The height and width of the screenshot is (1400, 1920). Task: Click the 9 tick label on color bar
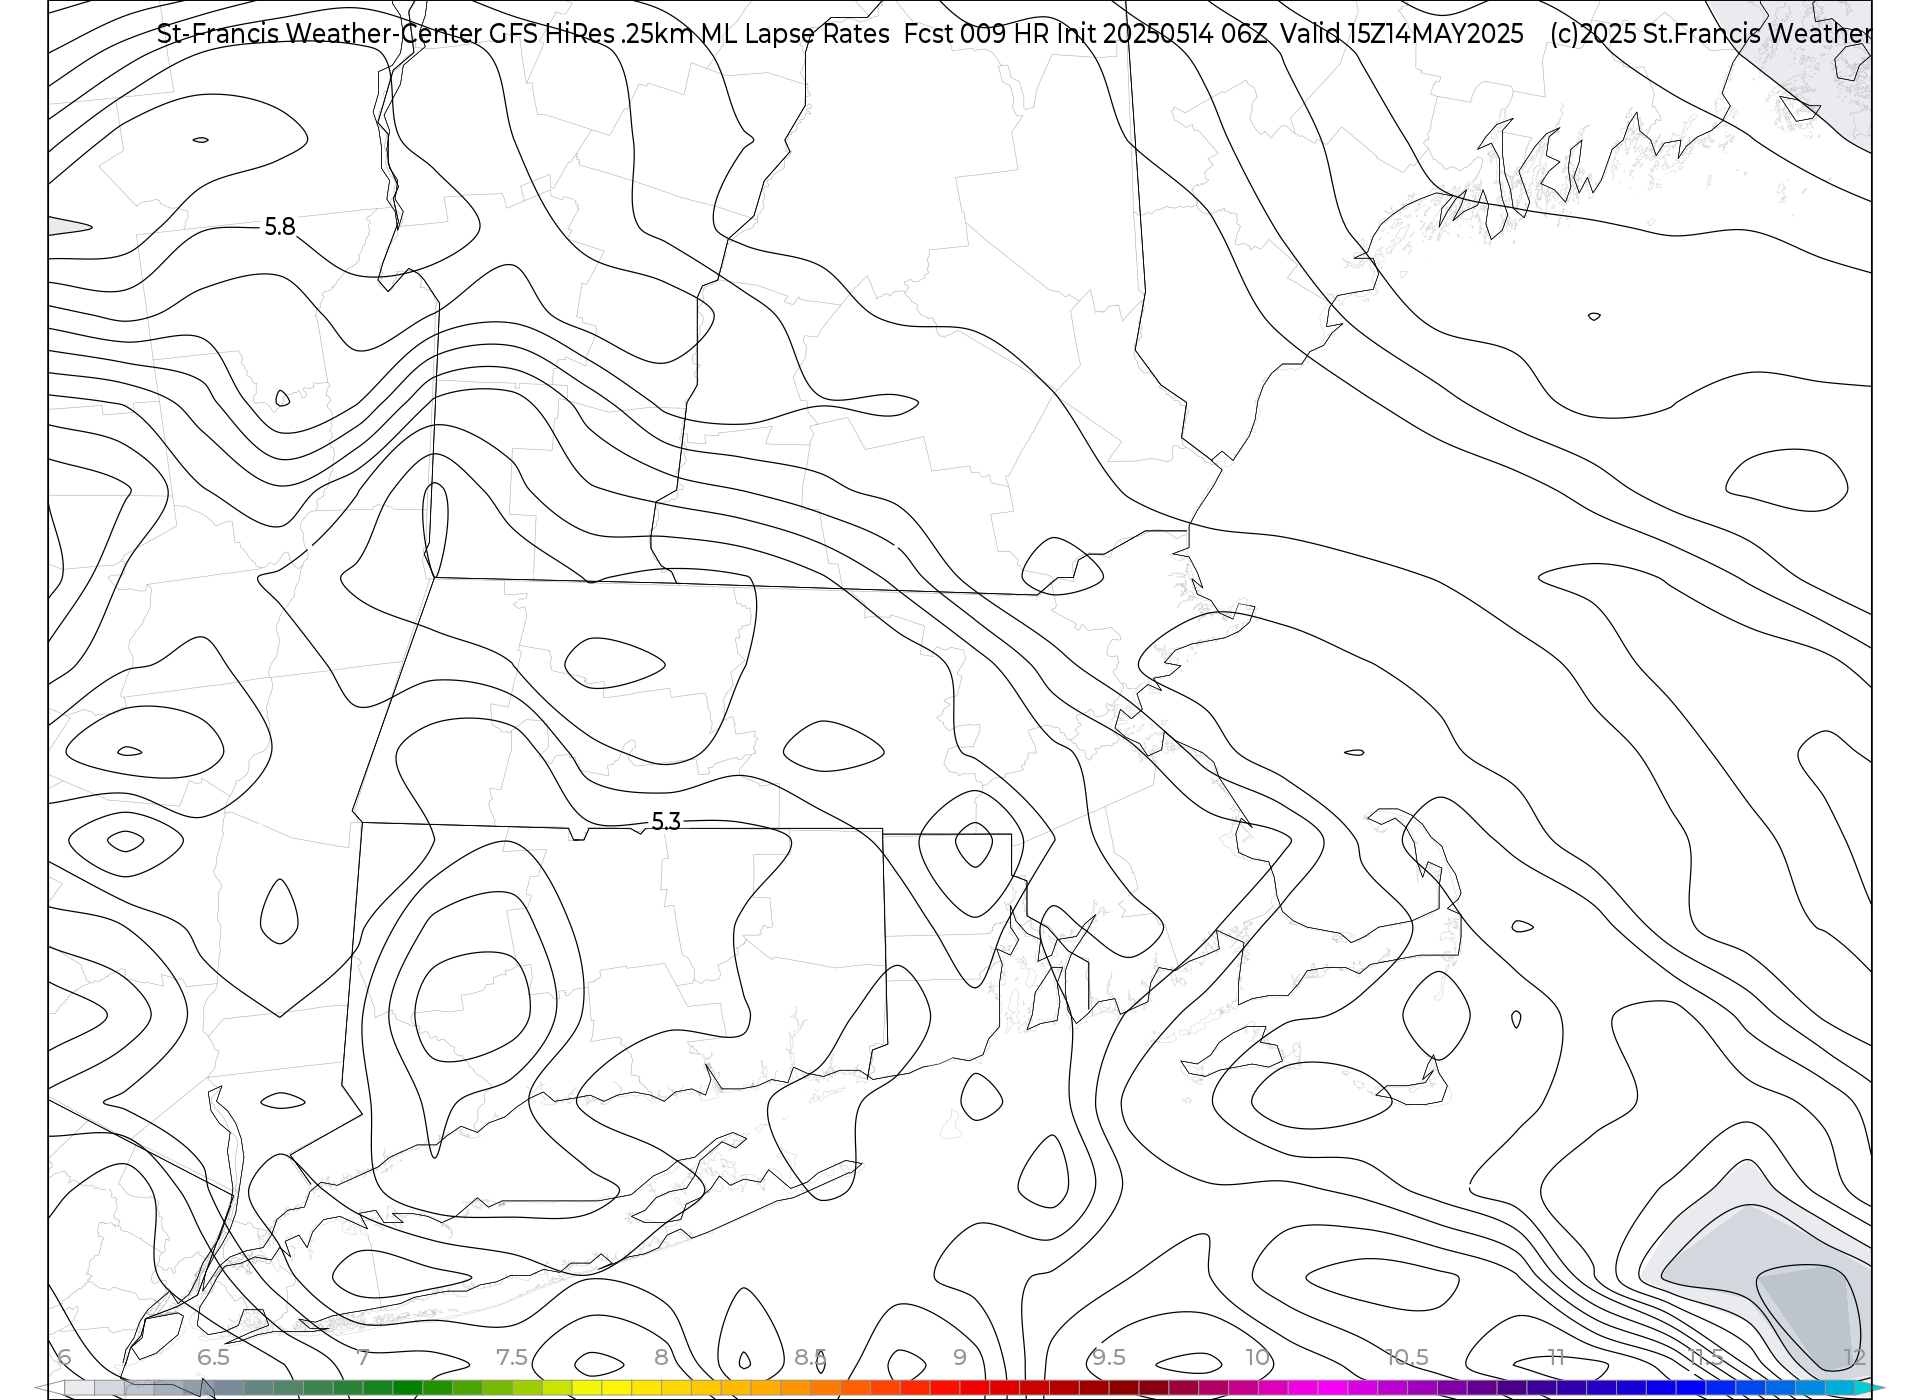pyautogui.click(x=960, y=1357)
